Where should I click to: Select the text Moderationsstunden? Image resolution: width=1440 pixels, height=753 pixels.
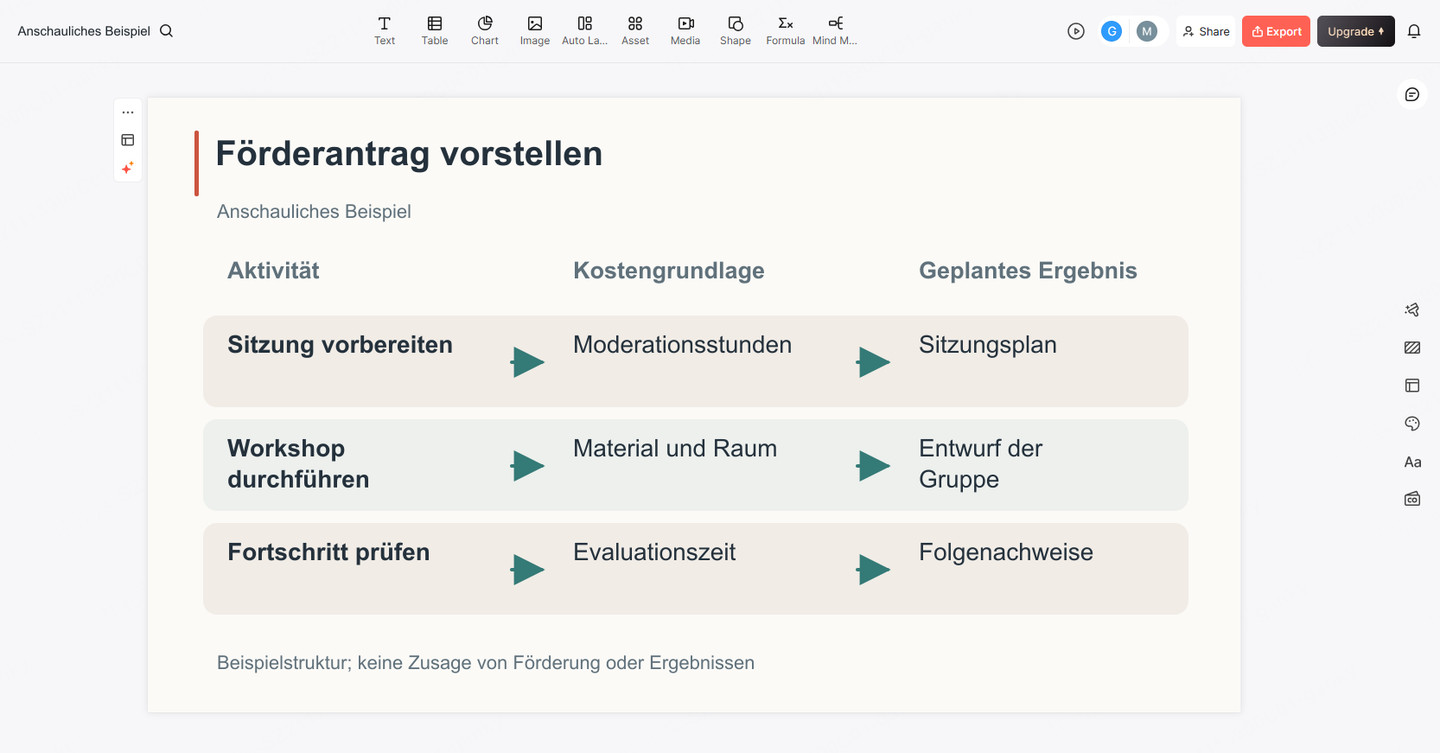682,345
